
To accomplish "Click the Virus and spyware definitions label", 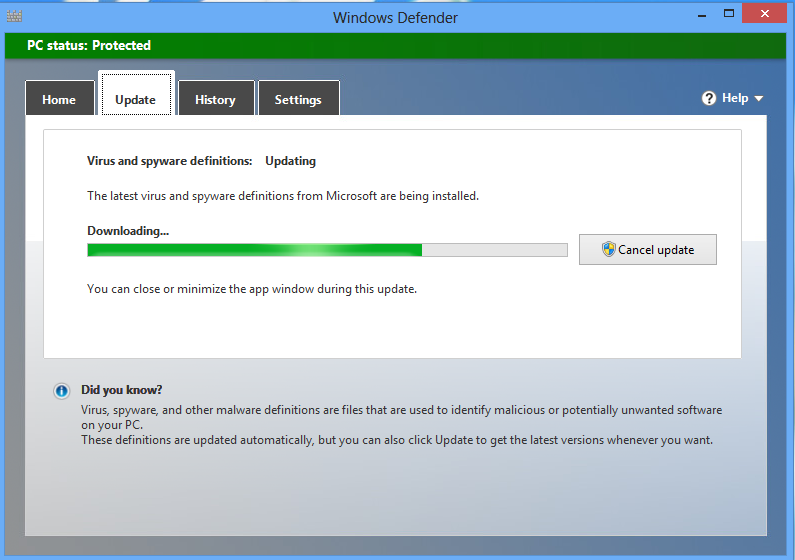I will pos(169,161).
